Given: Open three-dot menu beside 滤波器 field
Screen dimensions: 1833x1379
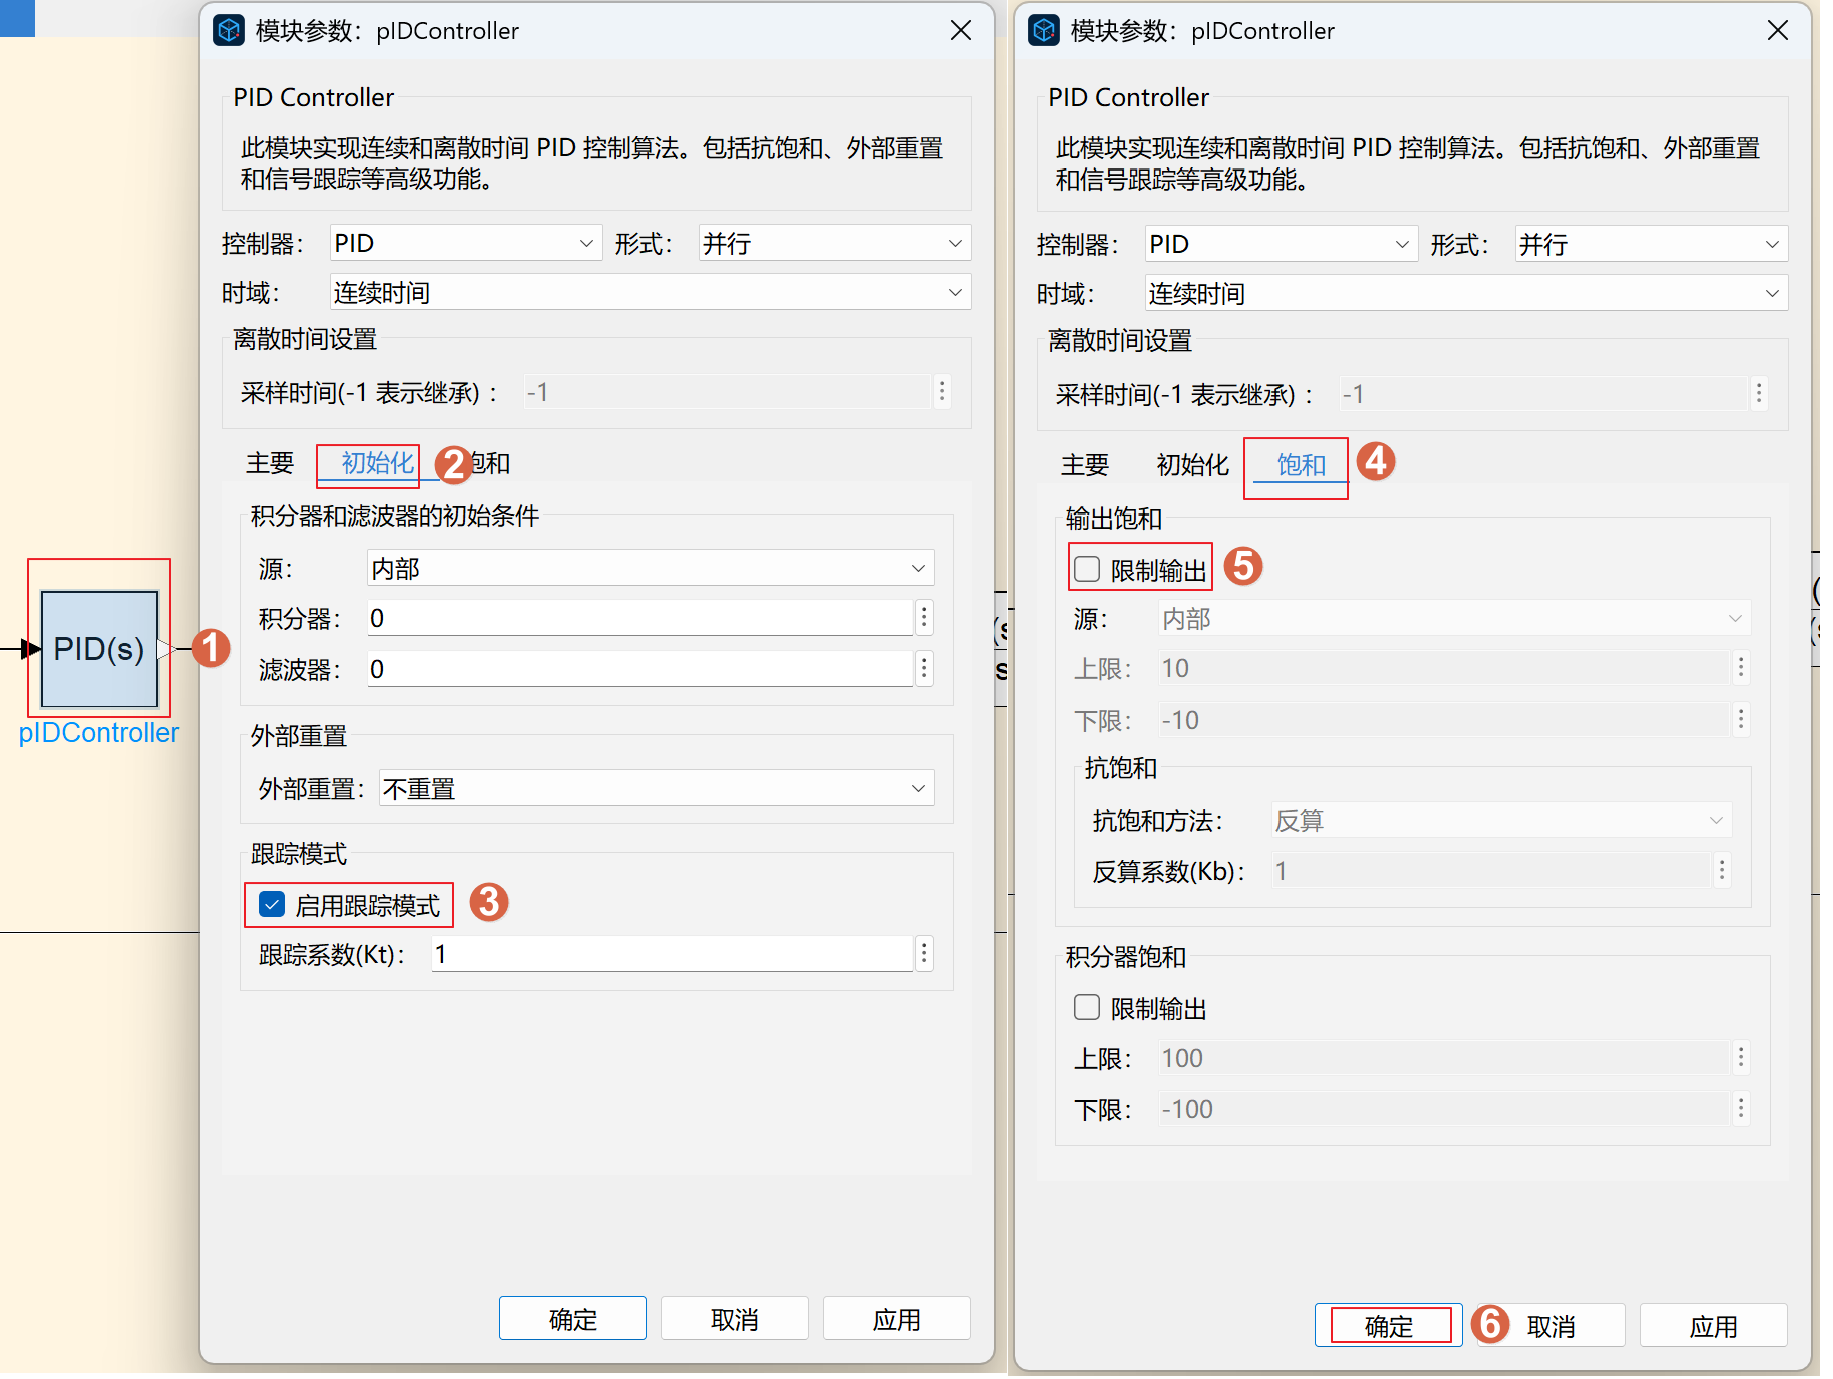Looking at the screenshot, I should [x=924, y=669].
